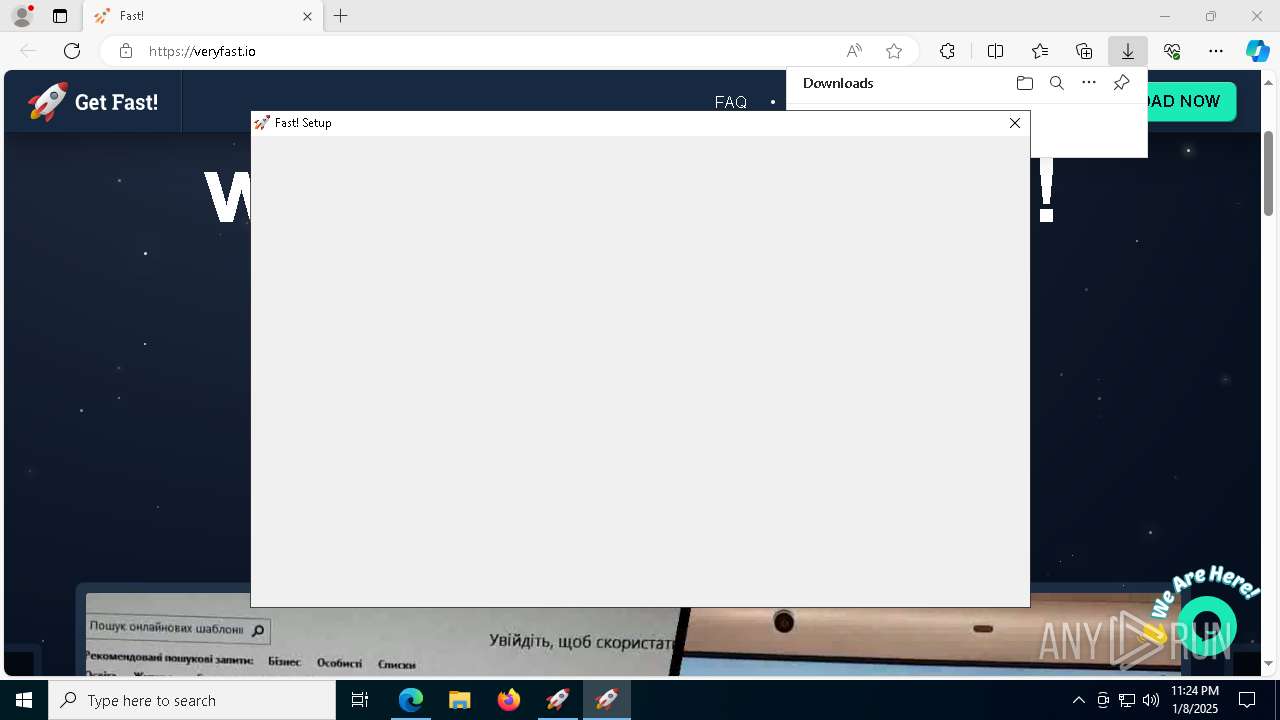Image resolution: width=1280 pixels, height=720 pixels.
Task: Pin the Downloads panel
Action: point(1121,83)
